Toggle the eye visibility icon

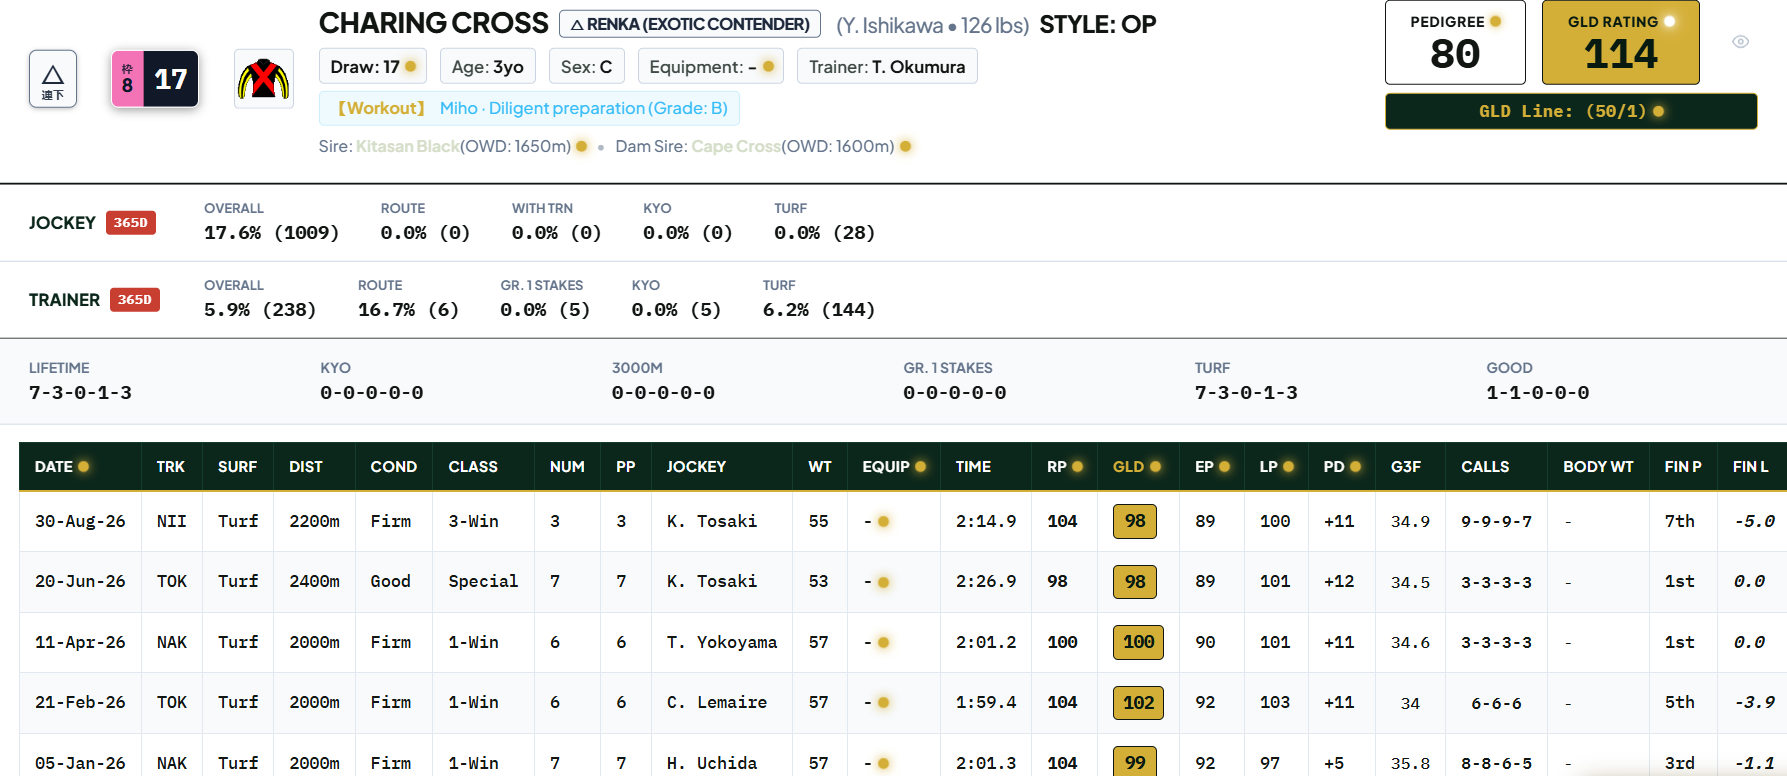click(x=1740, y=42)
